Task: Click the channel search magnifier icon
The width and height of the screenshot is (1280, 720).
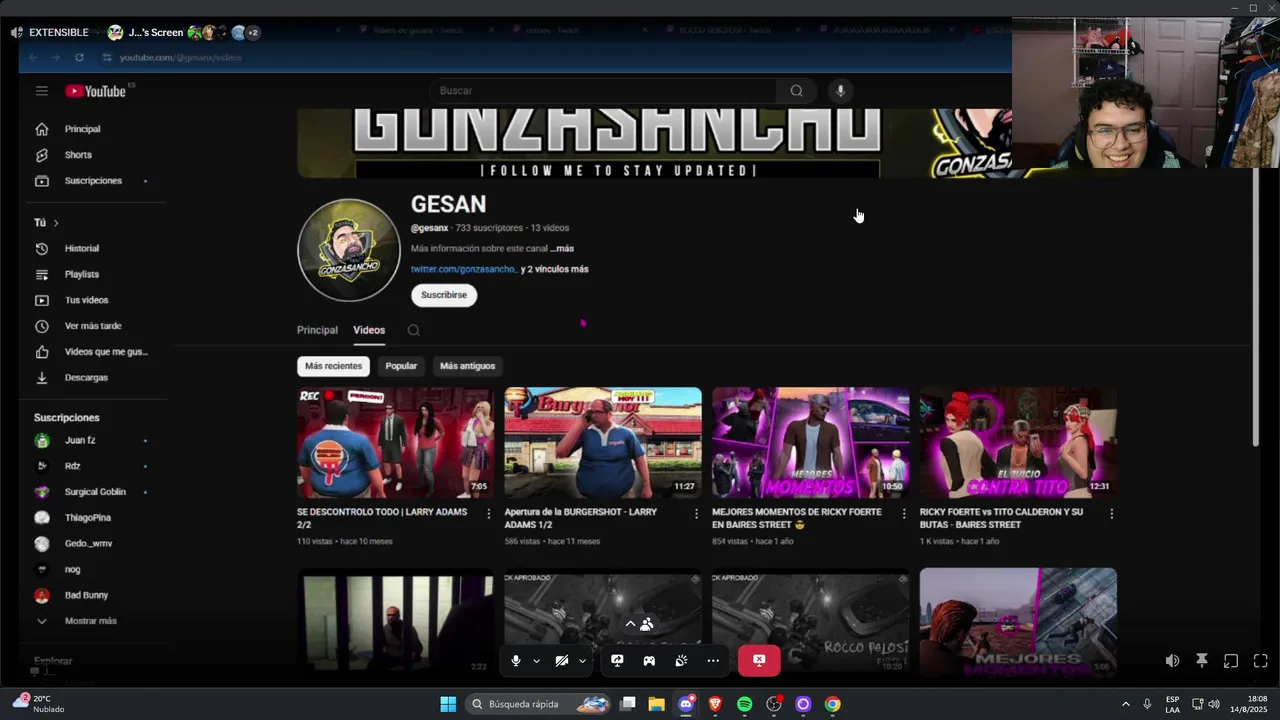Action: point(413,330)
